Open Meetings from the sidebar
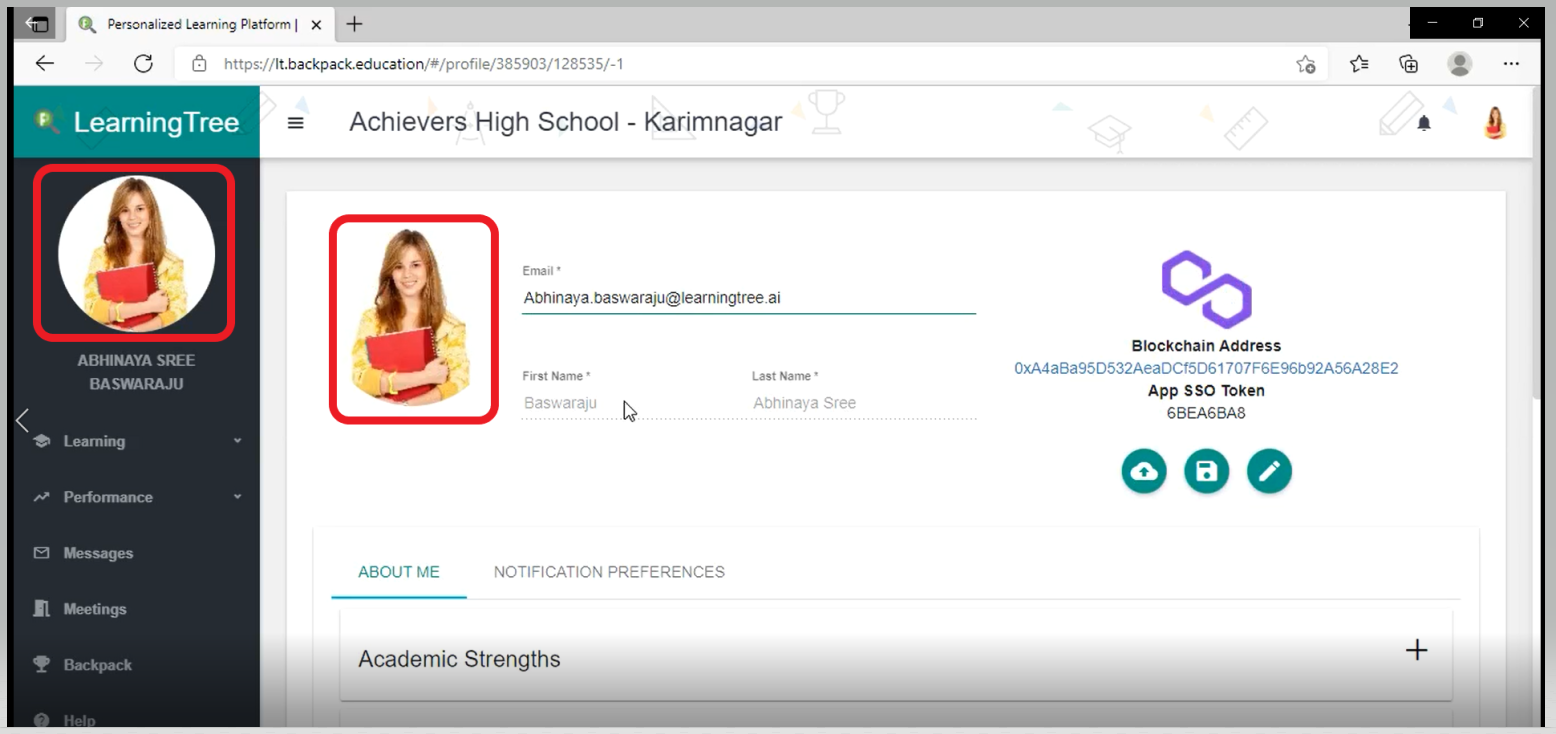The image size is (1556, 734). (x=95, y=609)
